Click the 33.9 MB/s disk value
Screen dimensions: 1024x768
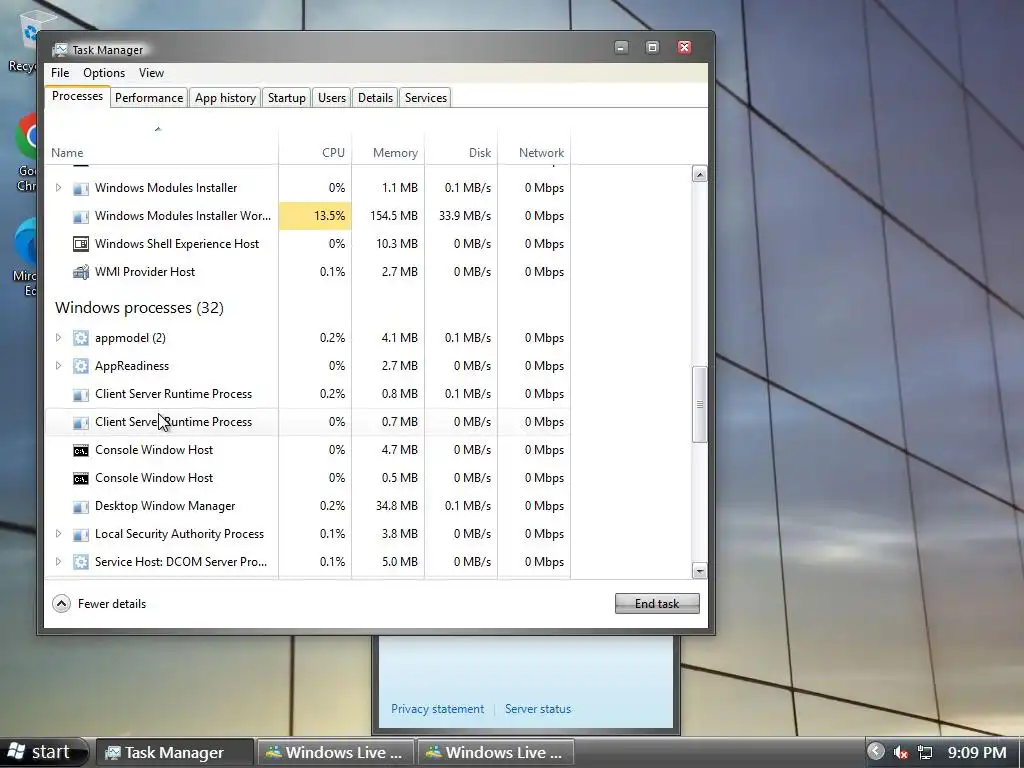(x=464, y=216)
